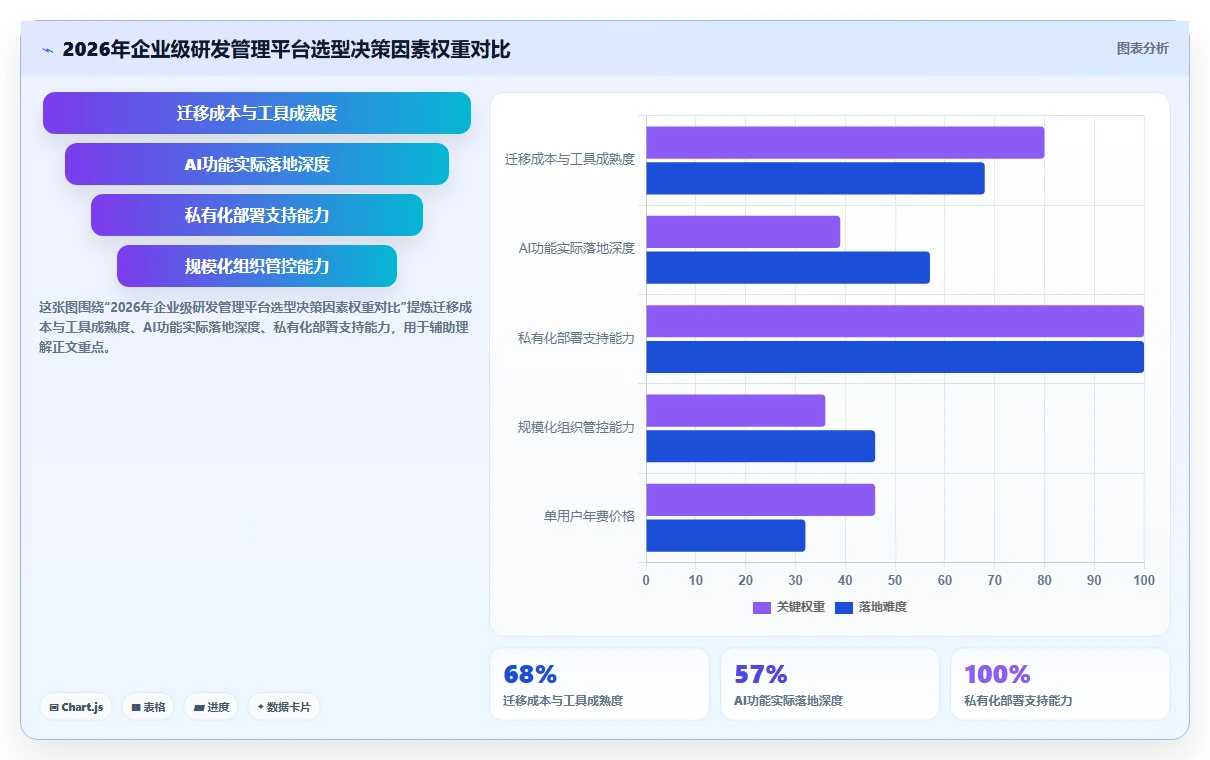
Task: Click the purple 单用户年费价格 bar
Action: click(x=760, y=500)
